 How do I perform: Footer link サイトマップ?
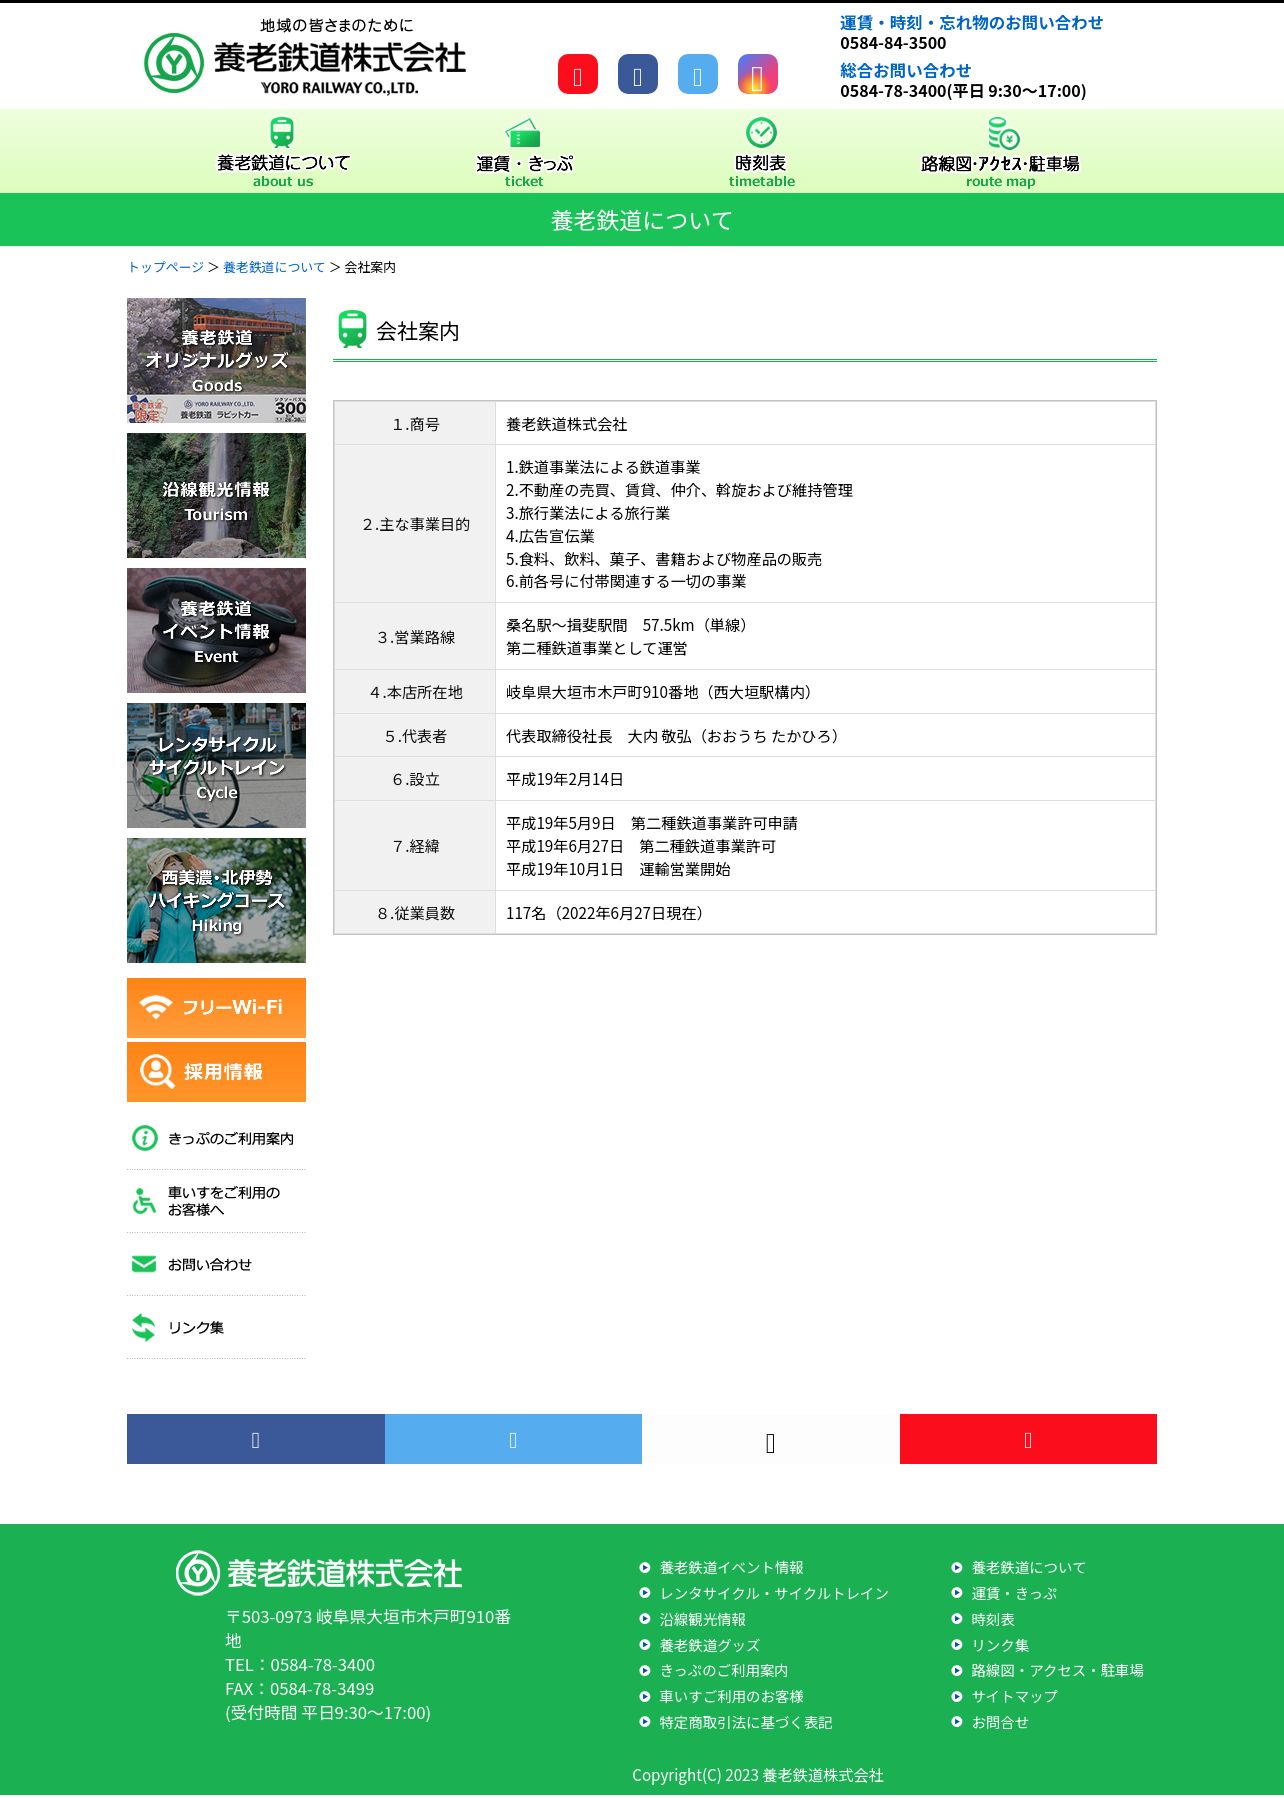[1014, 1697]
